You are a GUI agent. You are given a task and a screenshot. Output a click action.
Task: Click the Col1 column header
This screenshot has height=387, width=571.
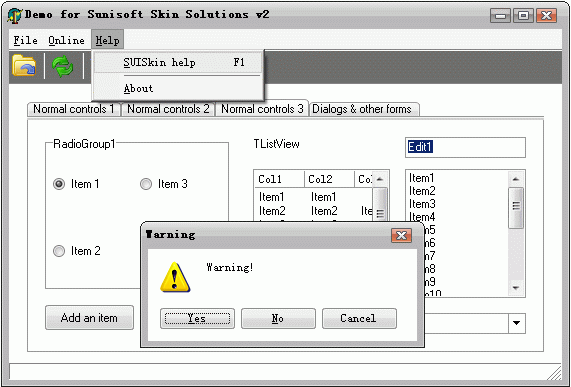point(279,179)
